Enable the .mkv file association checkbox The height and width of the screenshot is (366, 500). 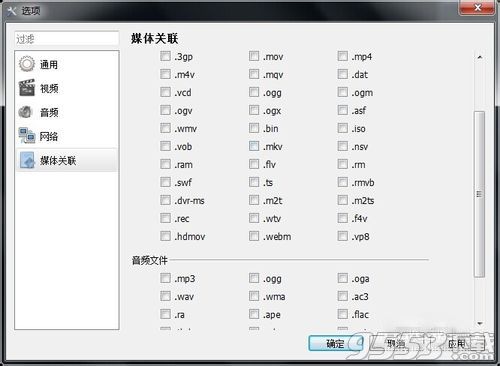coord(254,146)
